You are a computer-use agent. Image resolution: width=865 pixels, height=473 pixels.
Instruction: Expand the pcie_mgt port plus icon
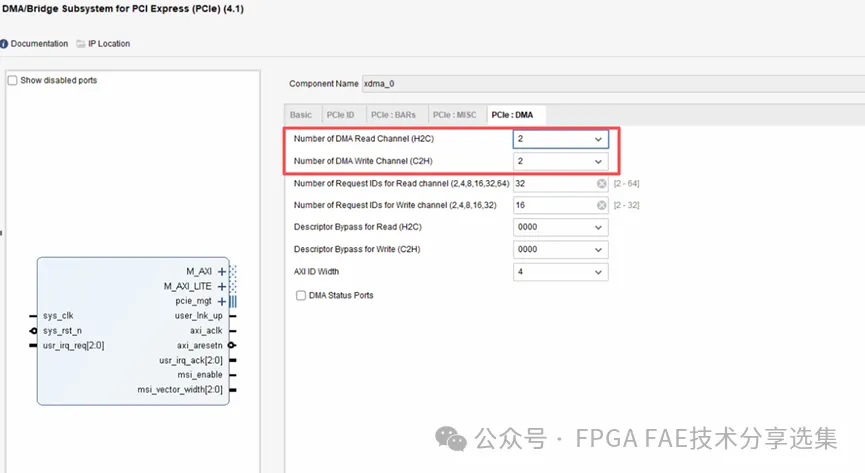(221, 301)
